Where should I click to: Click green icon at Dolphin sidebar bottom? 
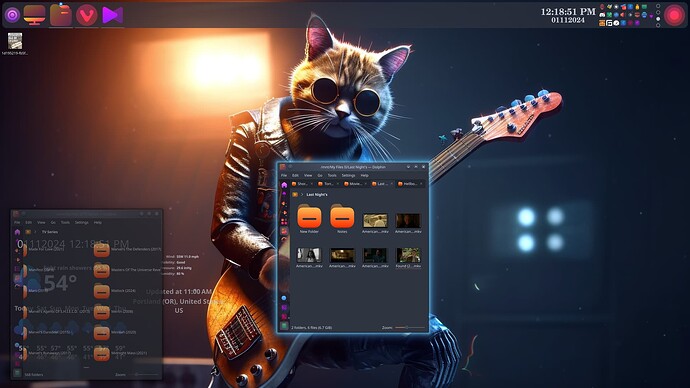click(284, 326)
